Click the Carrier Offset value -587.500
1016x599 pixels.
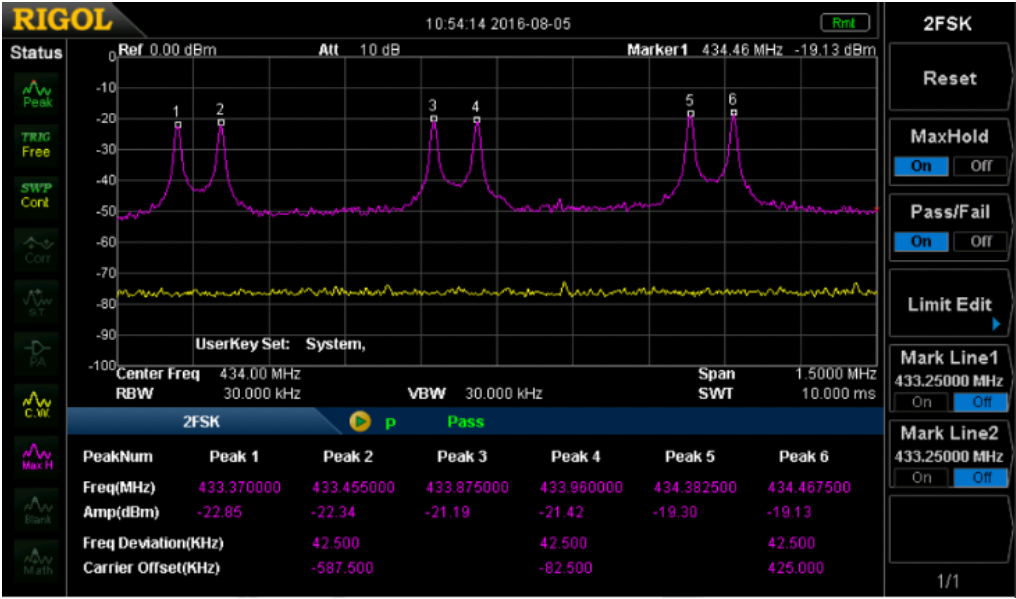point(342,569)
